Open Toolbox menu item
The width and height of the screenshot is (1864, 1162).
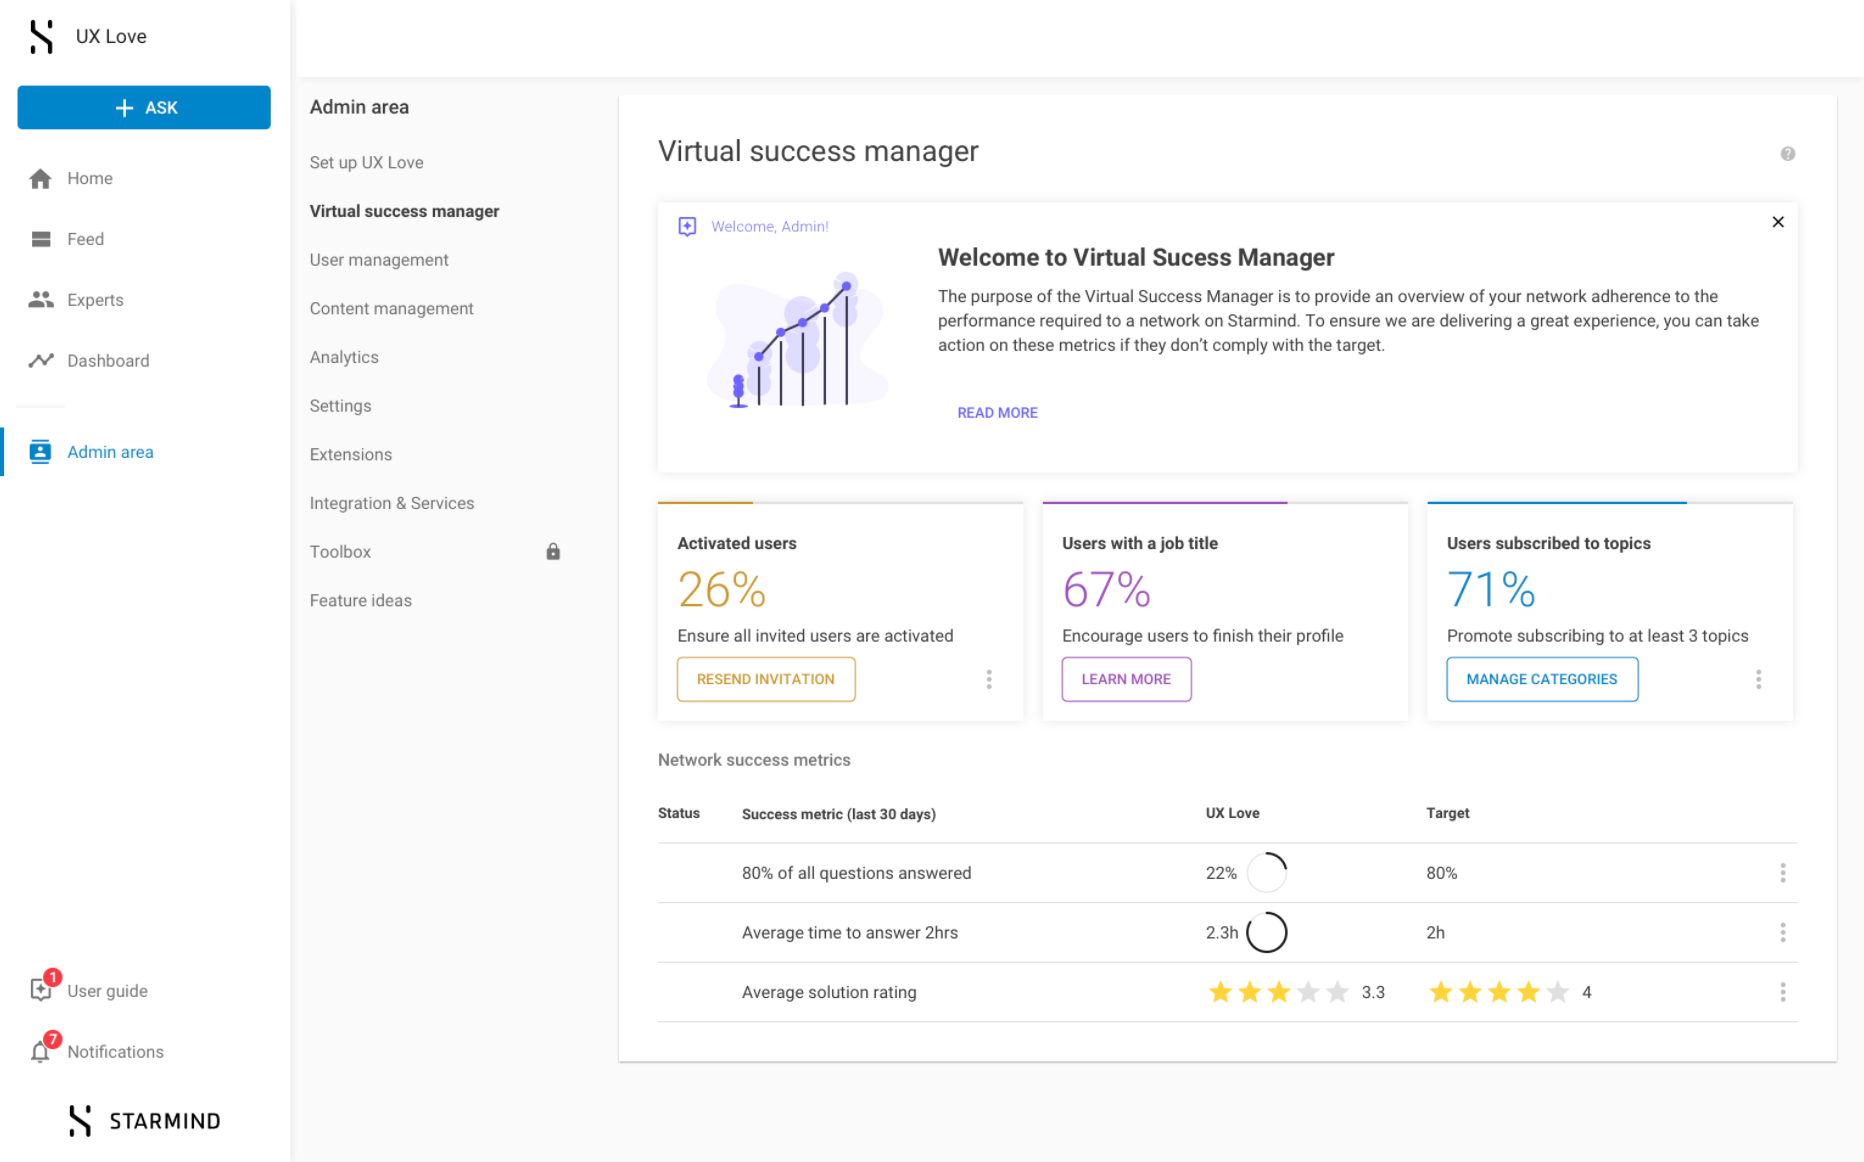pos(340,552)
